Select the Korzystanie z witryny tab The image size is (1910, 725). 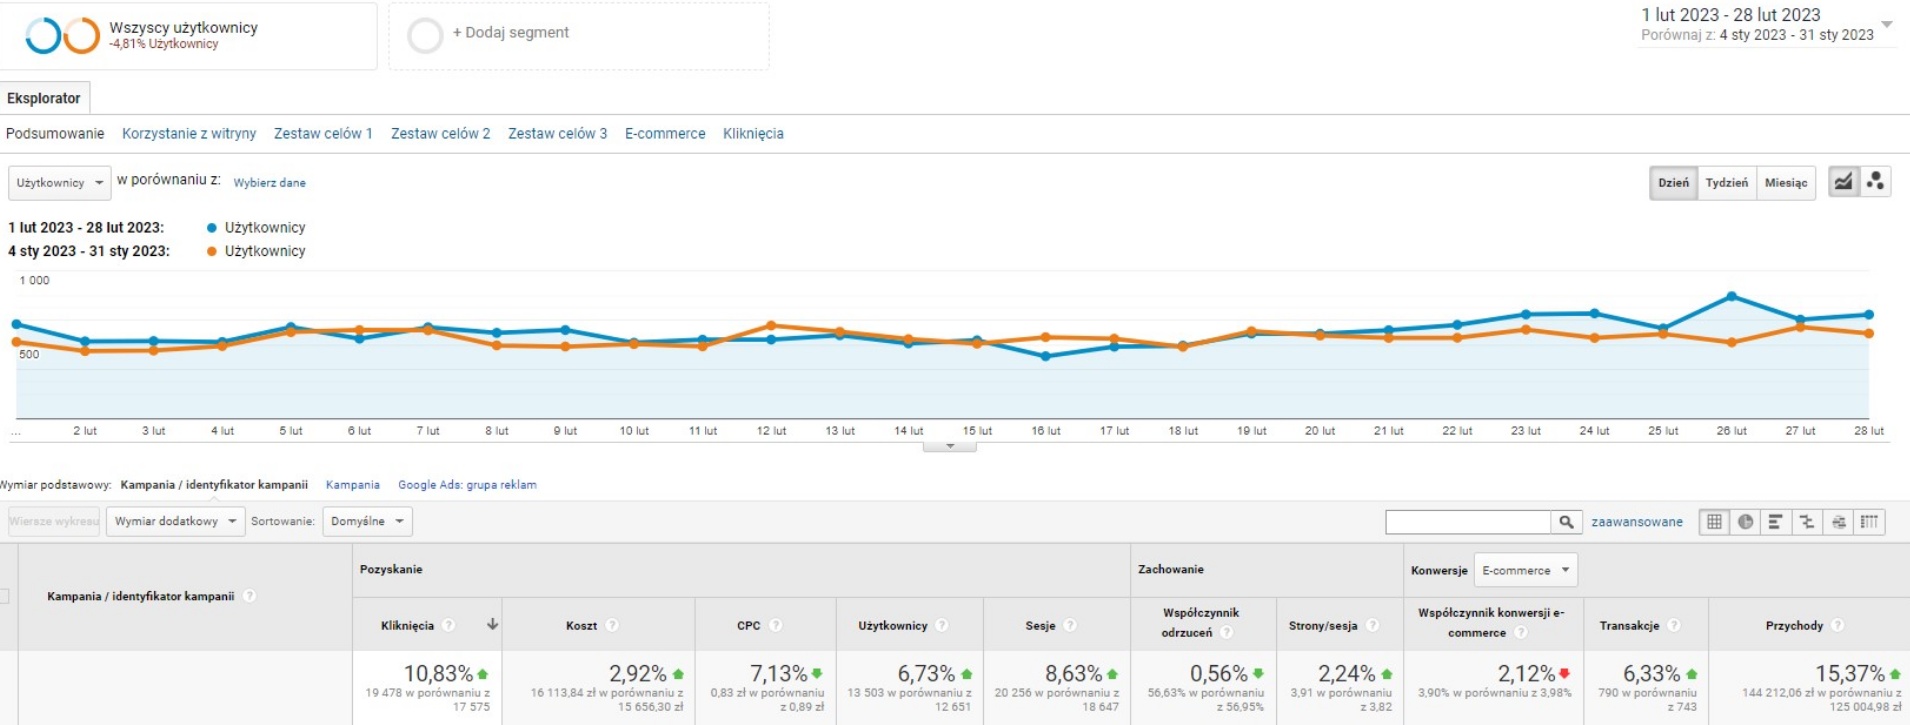point(189,133)
